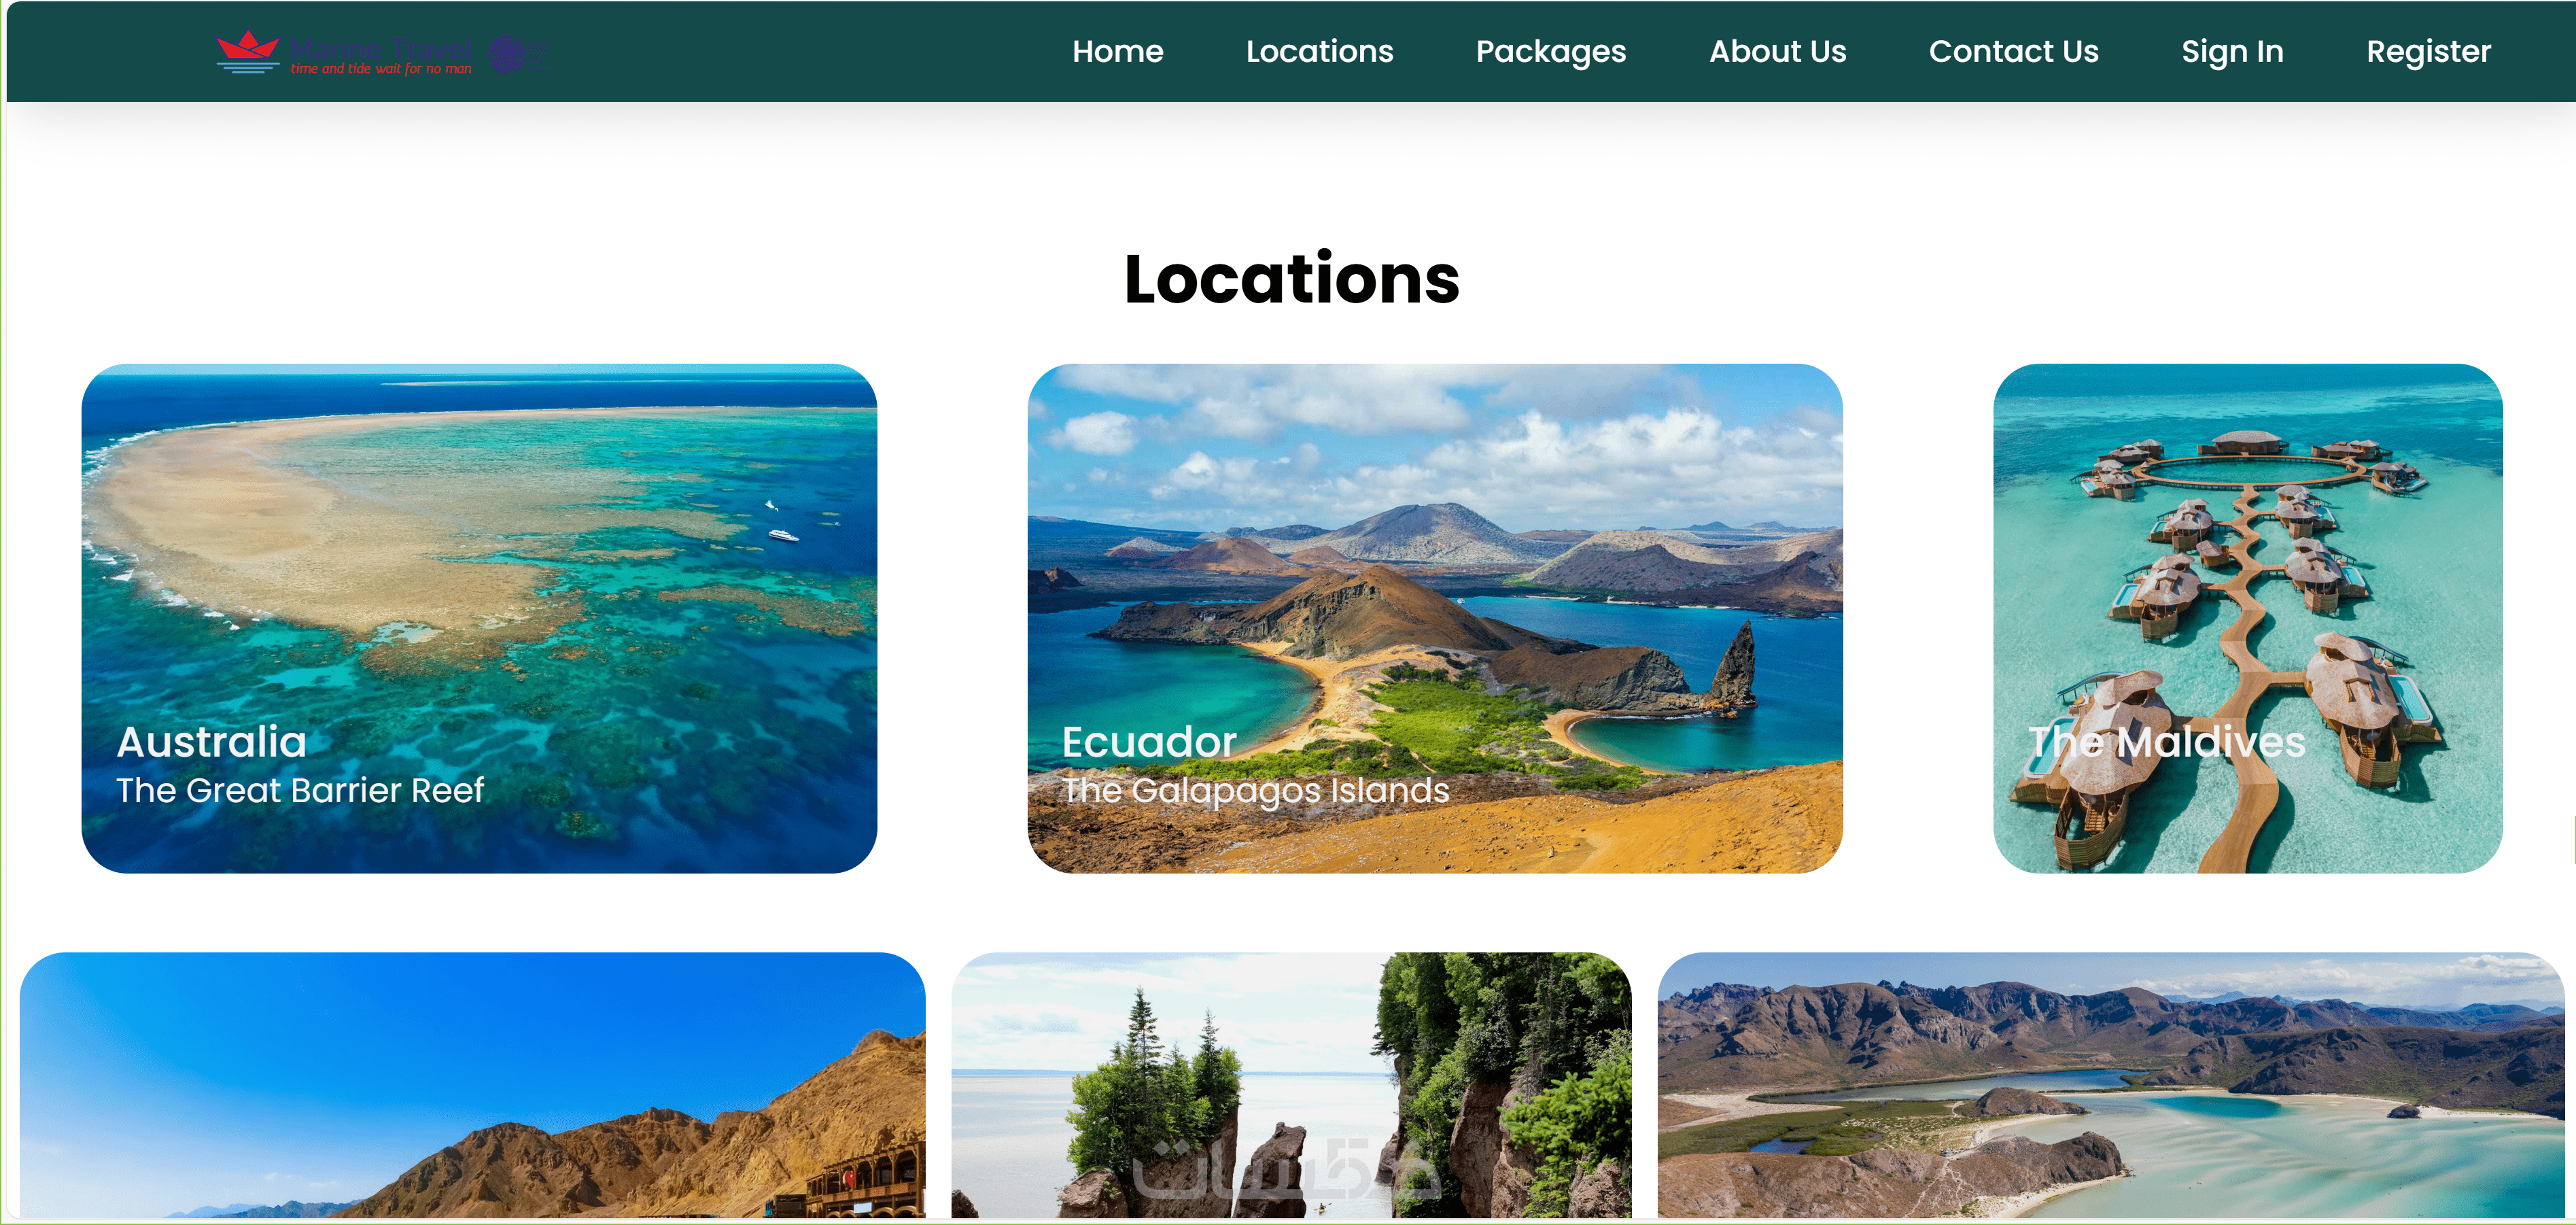This screenshot has width=2576, height=1225.
Task: Click the Australia title text
Action: 211,742
